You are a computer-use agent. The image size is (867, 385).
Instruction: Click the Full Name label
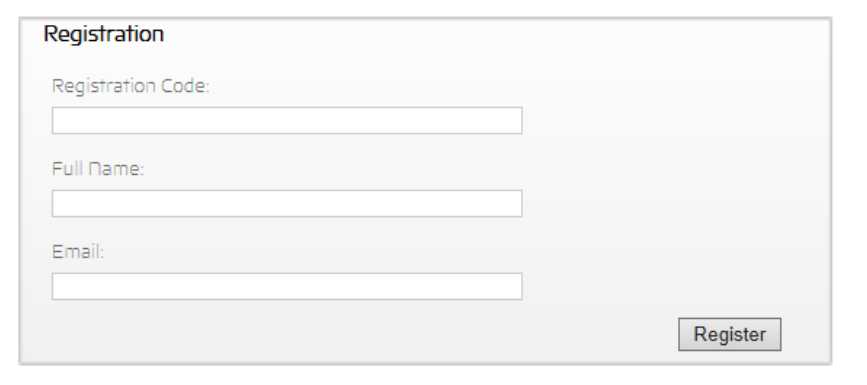pos(98,169)
